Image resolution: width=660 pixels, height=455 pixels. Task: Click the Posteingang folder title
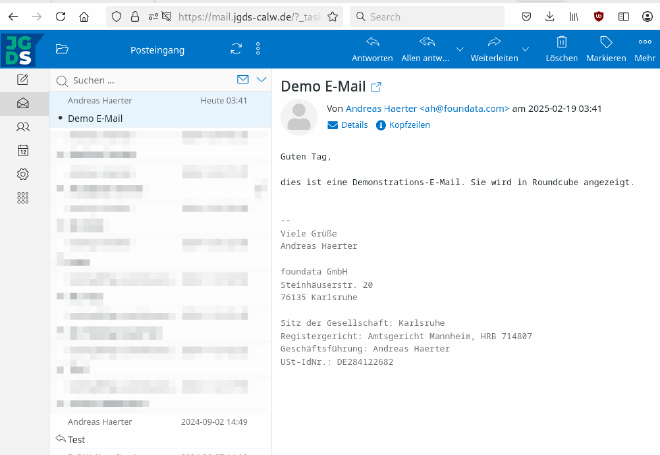point(157,50)
